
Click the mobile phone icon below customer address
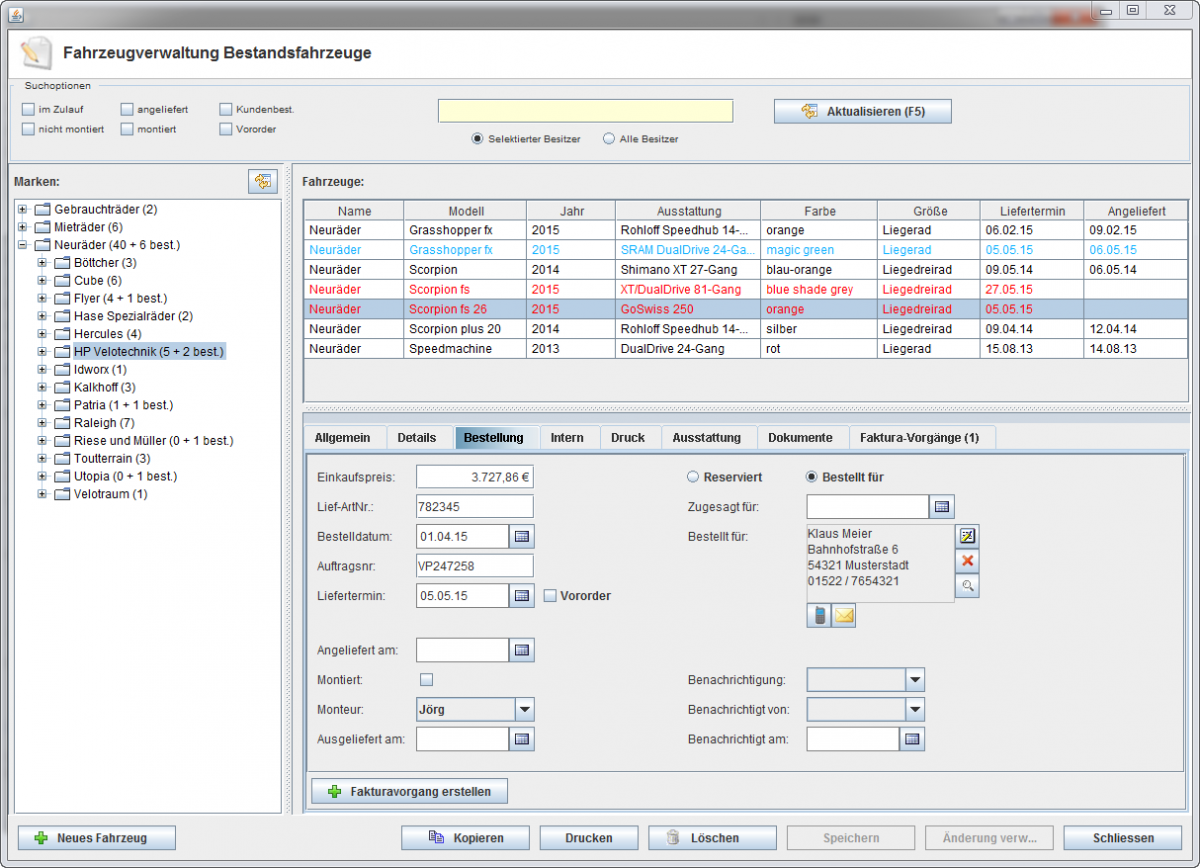coord(819,616)
